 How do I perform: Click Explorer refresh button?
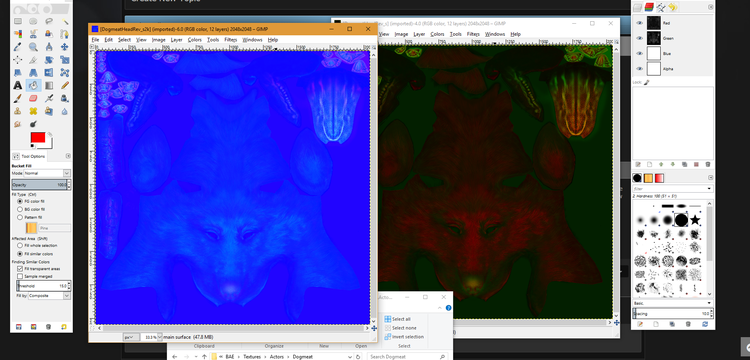[x=358, y=357]
